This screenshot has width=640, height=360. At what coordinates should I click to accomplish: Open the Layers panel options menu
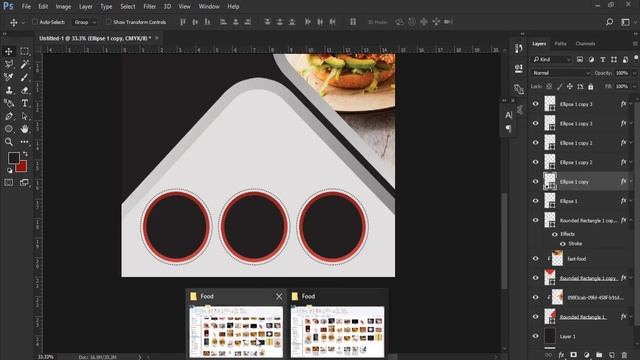[x=635, y=44]
